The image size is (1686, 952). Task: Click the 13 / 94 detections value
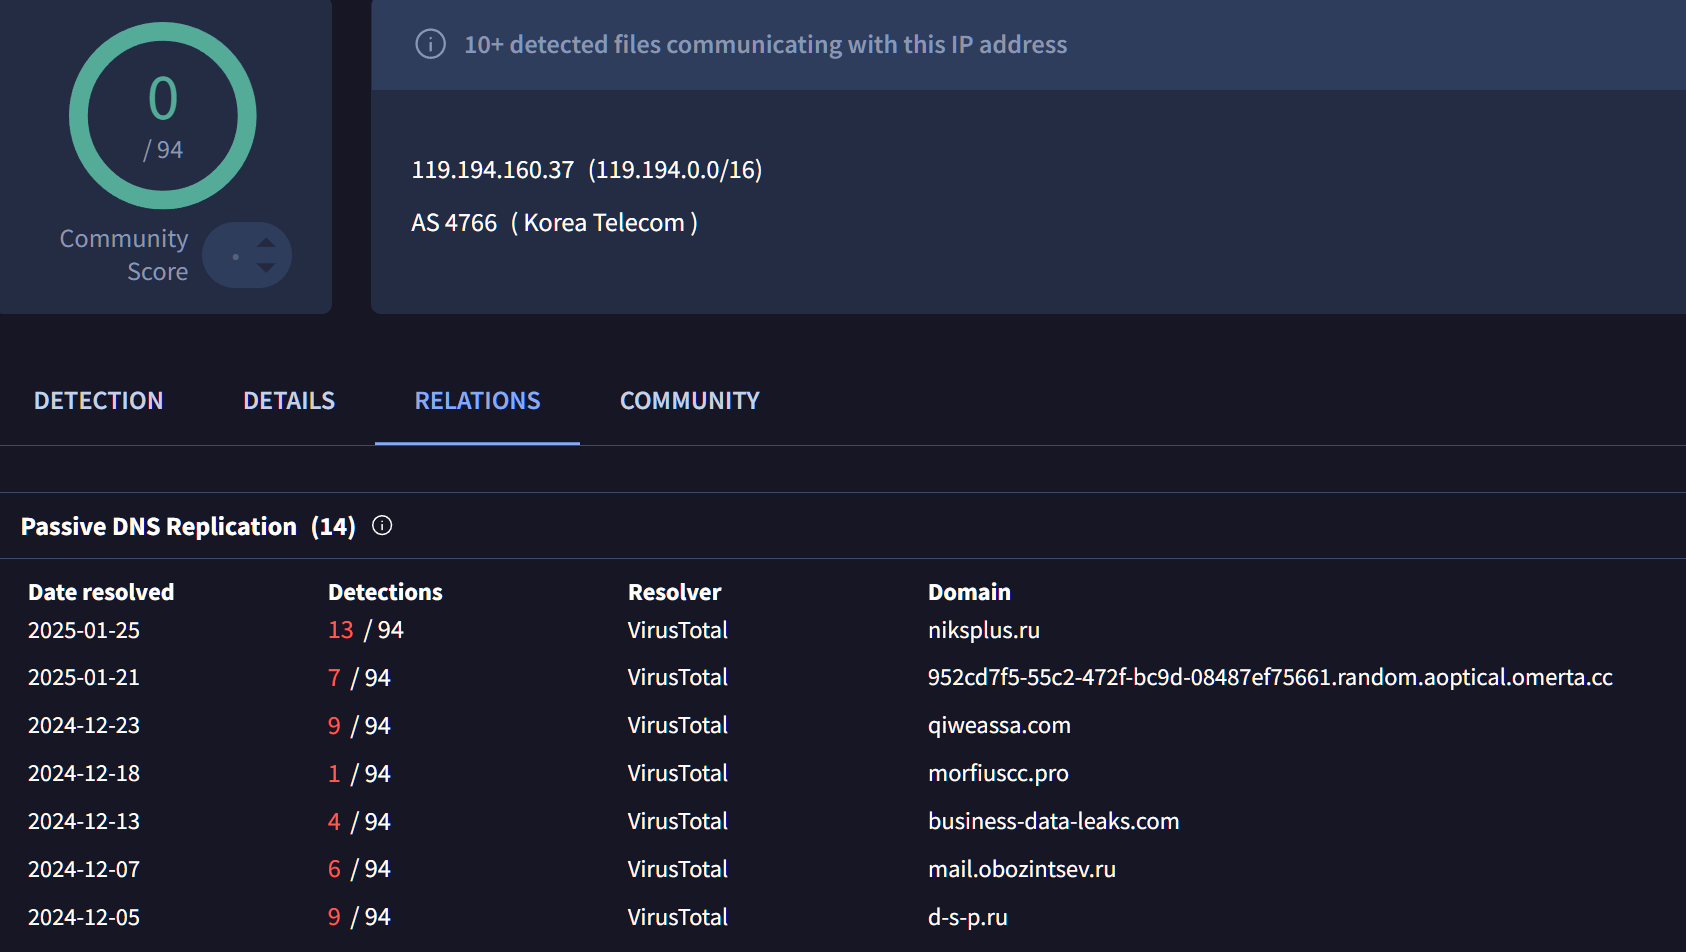pos(365,630)
